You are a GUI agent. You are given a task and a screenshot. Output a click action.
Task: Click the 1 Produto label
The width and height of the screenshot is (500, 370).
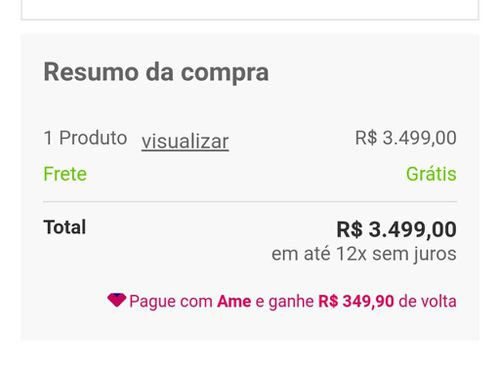pyautogui.click(x=85, y=138)
